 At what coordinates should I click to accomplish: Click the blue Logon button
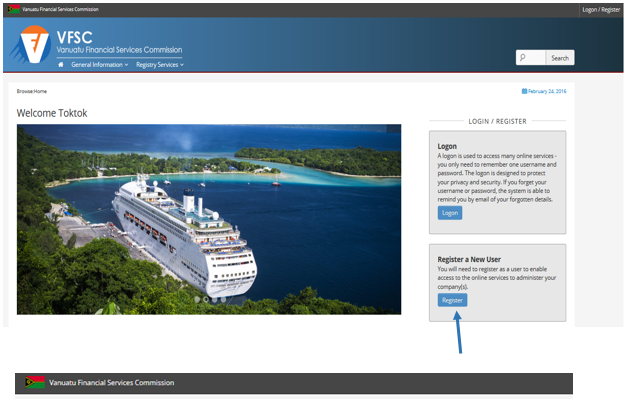450,213
